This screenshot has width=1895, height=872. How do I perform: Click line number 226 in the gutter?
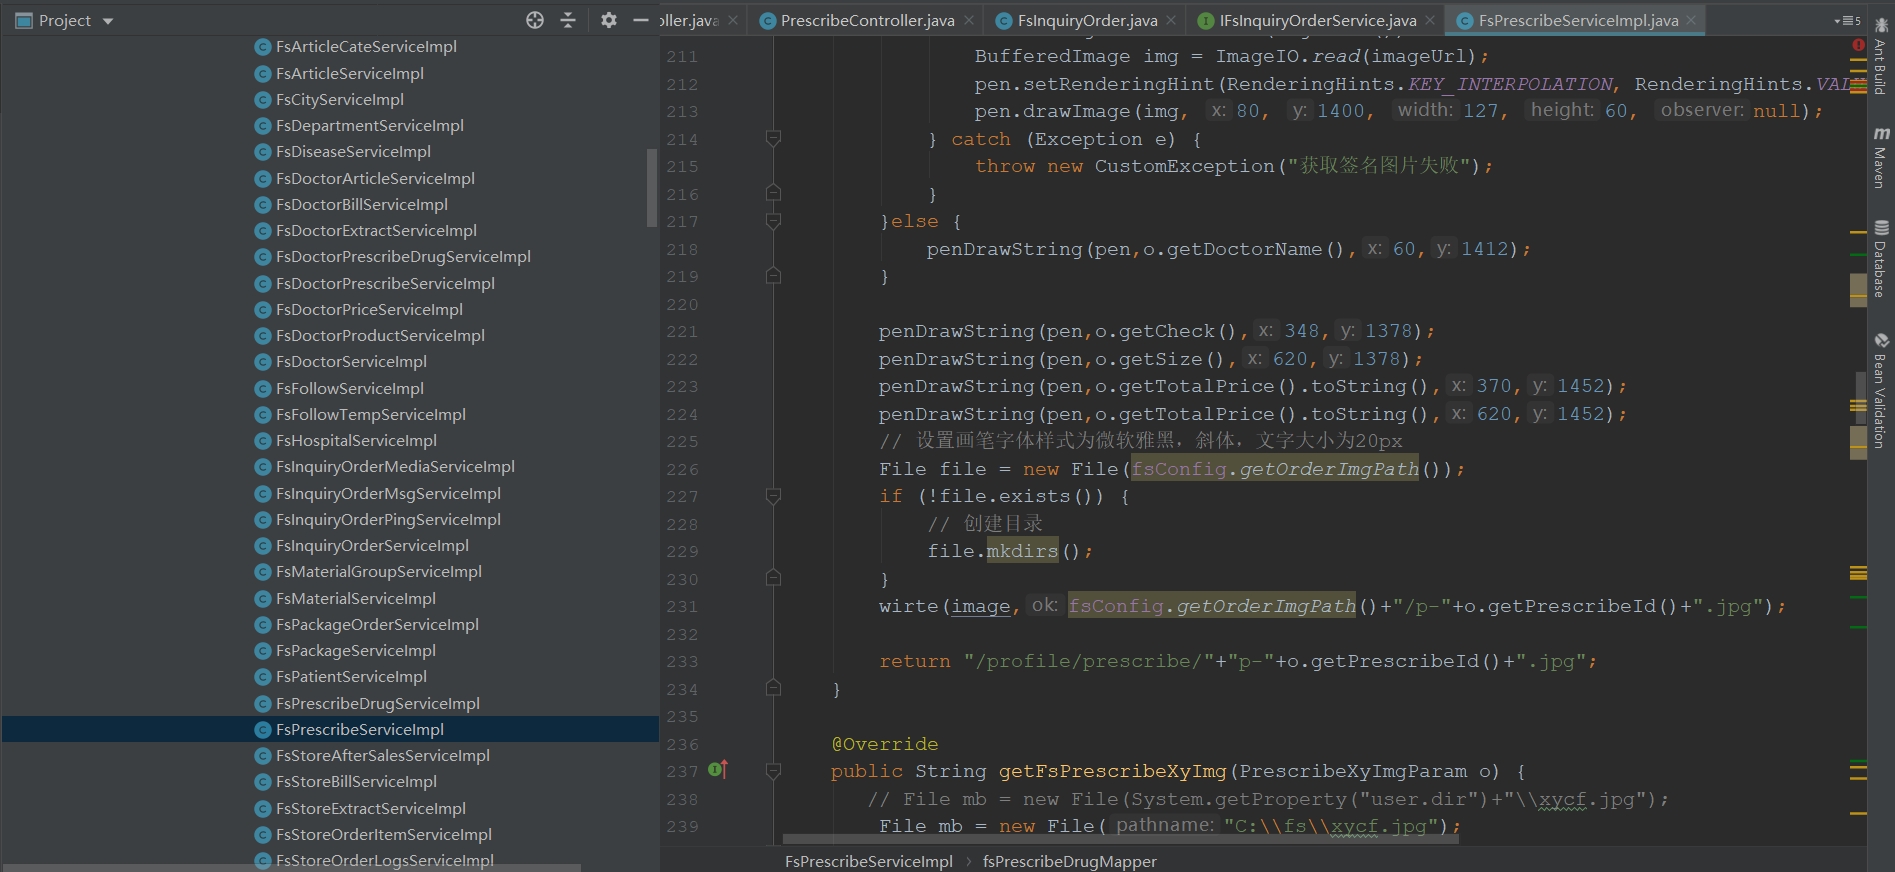pyautogui.click(x=682, y=469)
